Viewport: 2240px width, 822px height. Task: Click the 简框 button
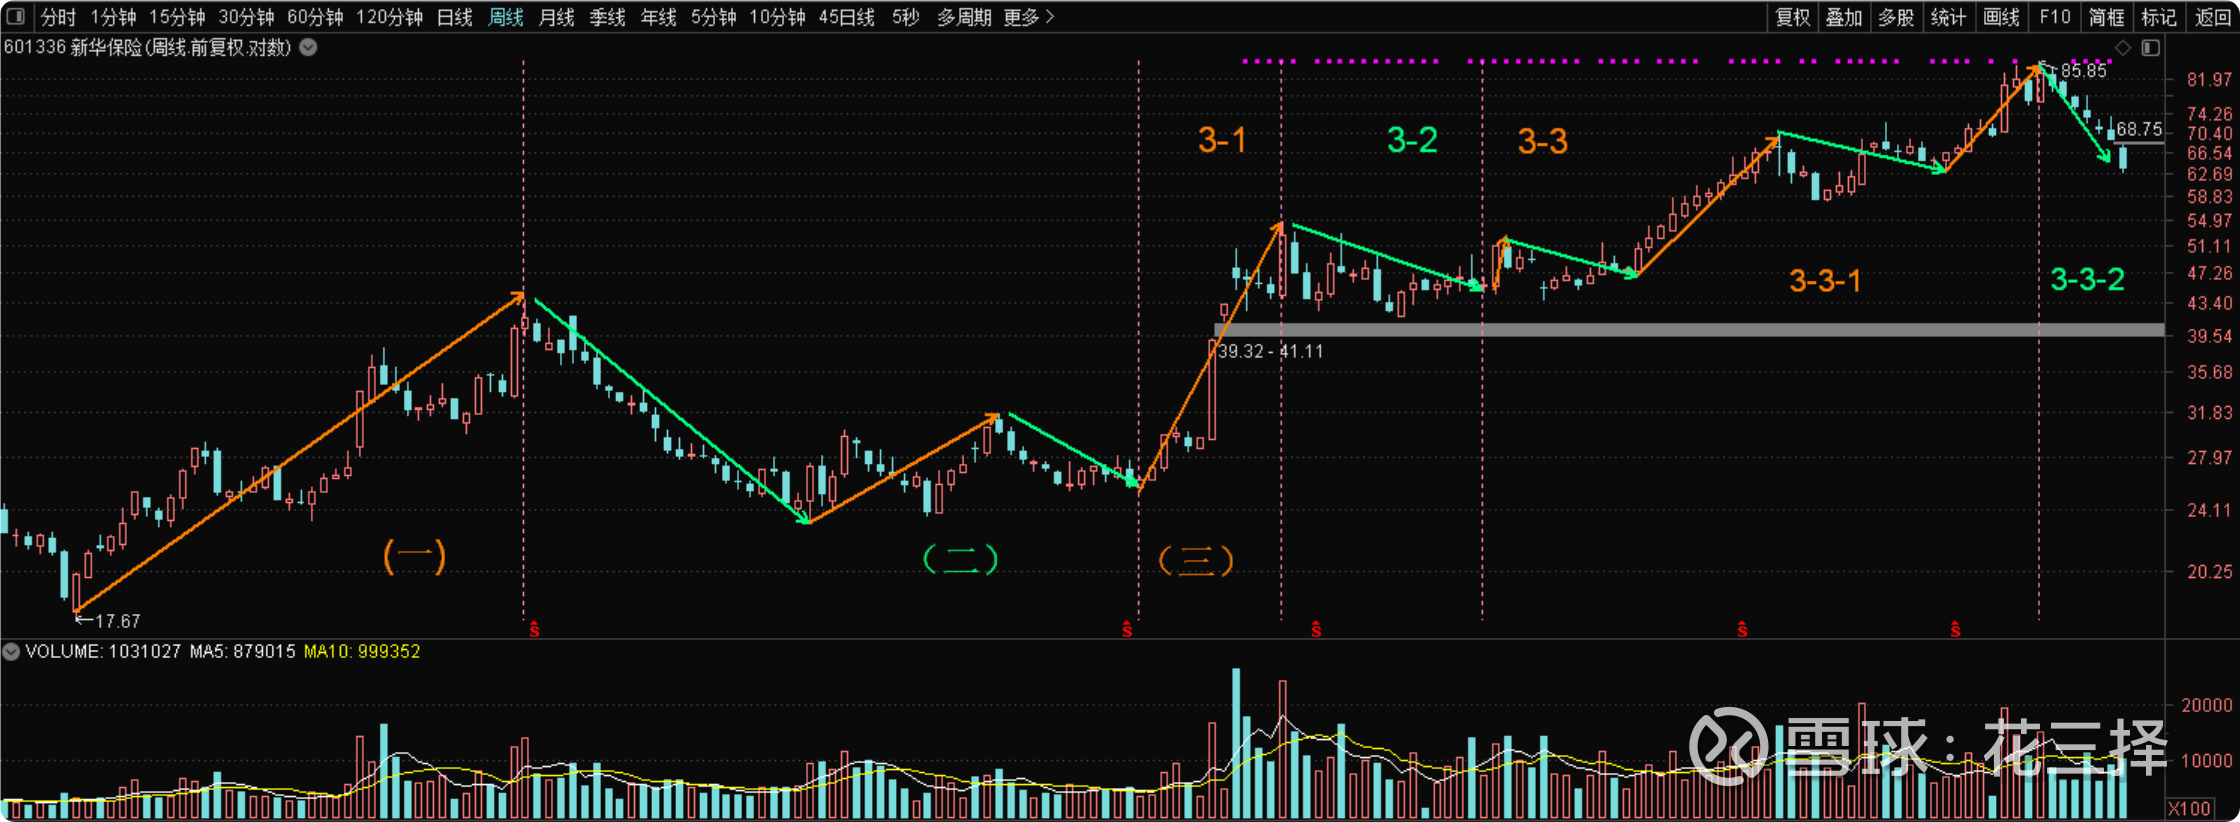click(2106, 17)
